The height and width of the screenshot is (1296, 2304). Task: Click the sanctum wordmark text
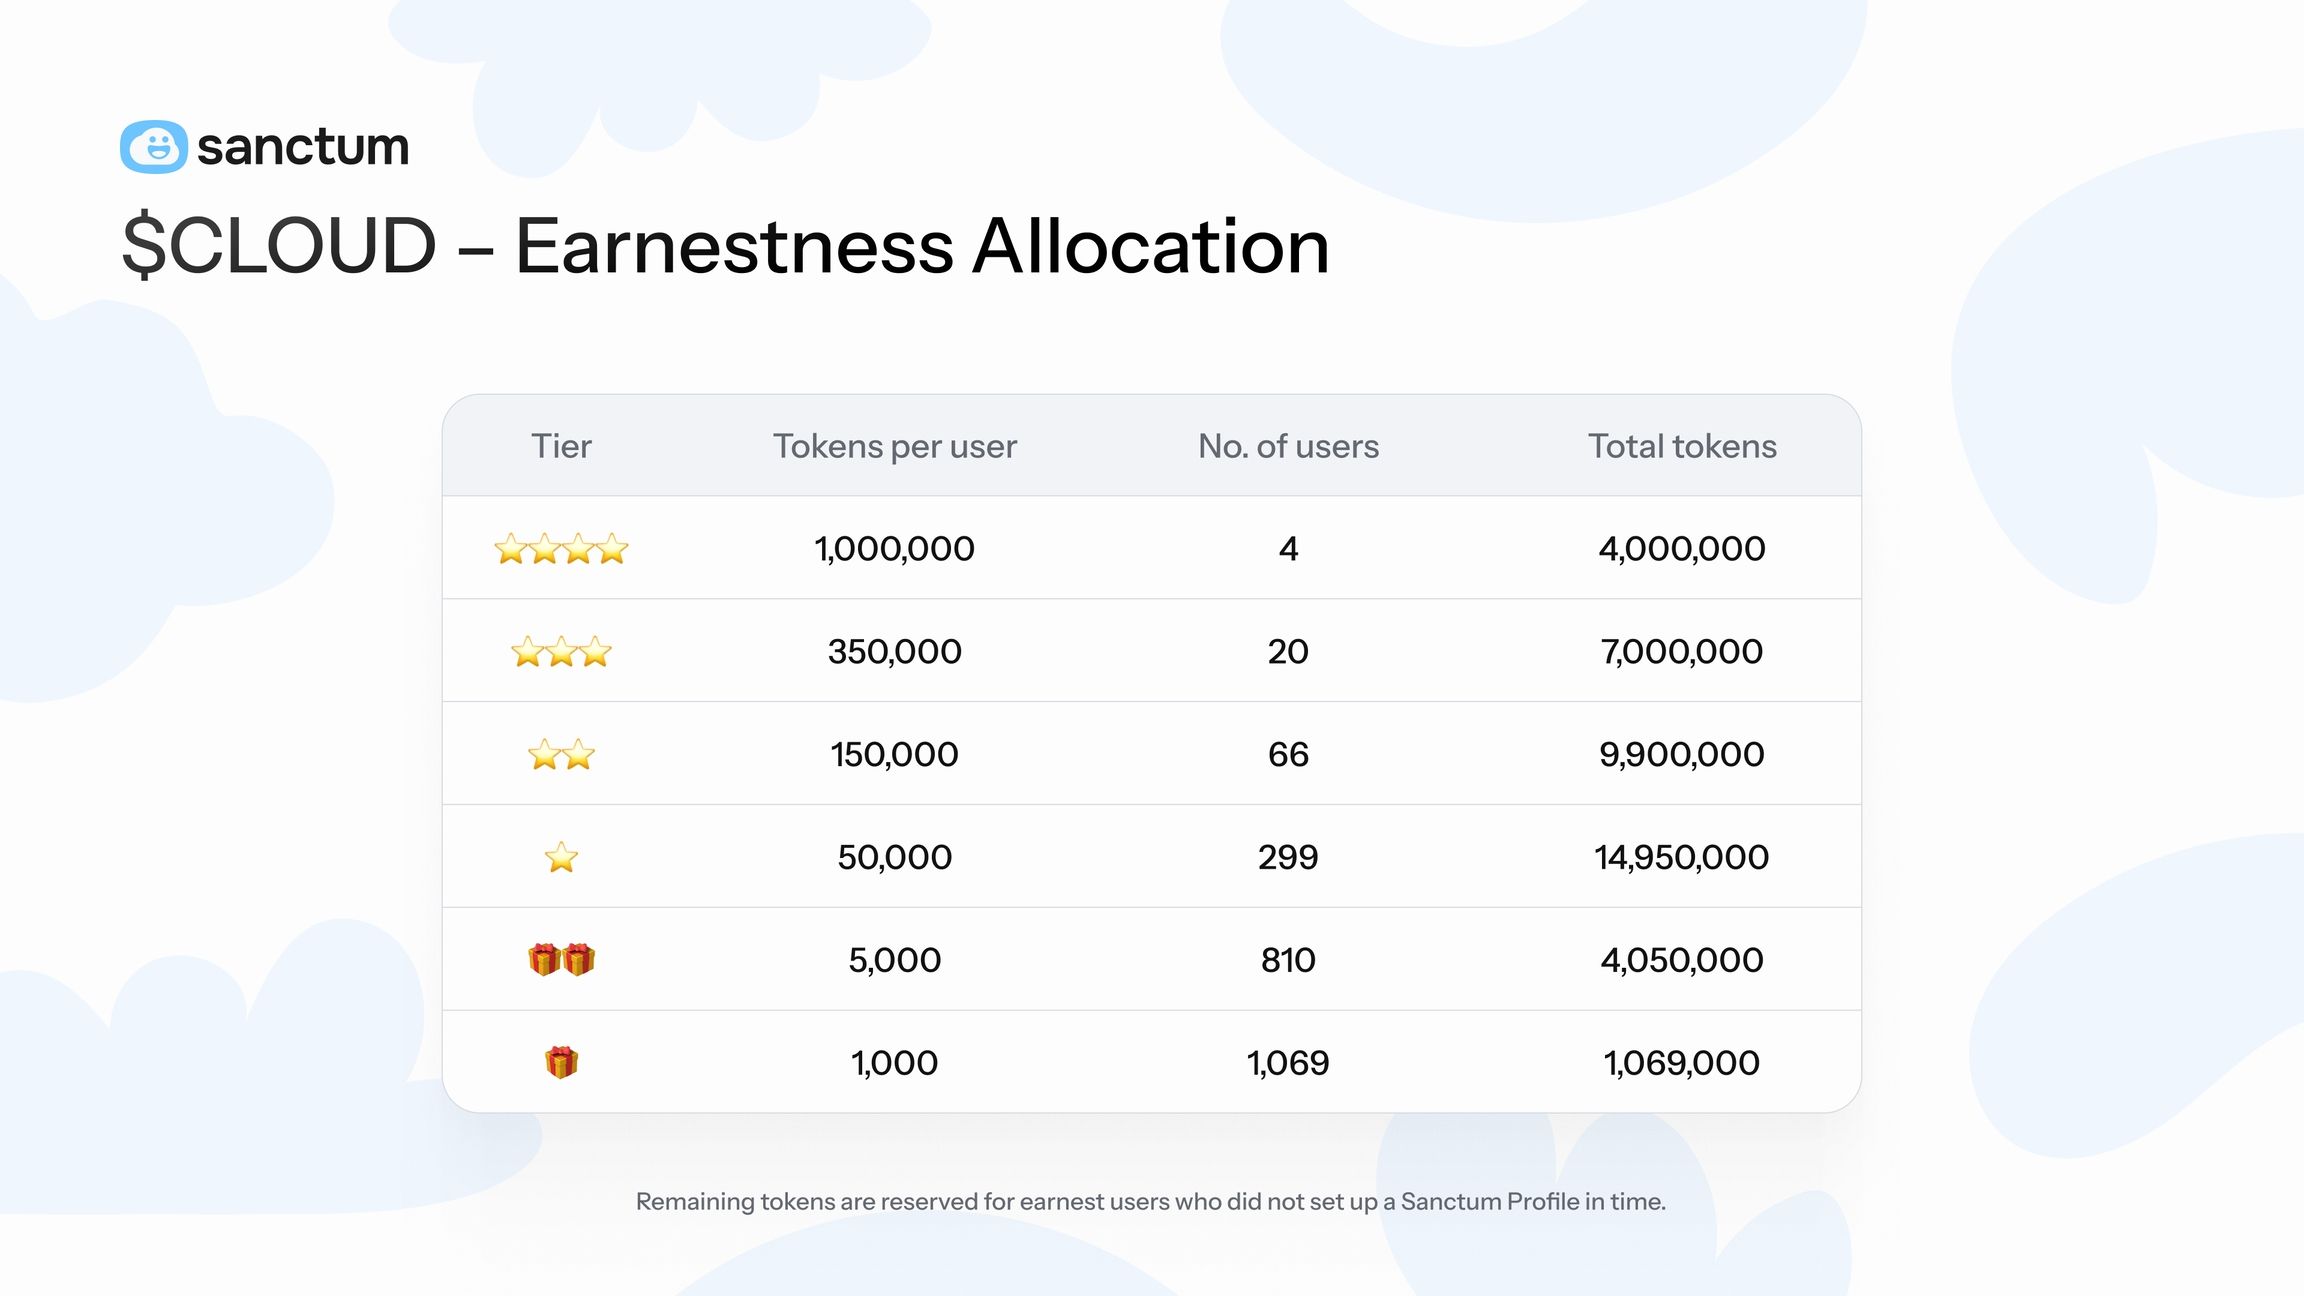303,147
